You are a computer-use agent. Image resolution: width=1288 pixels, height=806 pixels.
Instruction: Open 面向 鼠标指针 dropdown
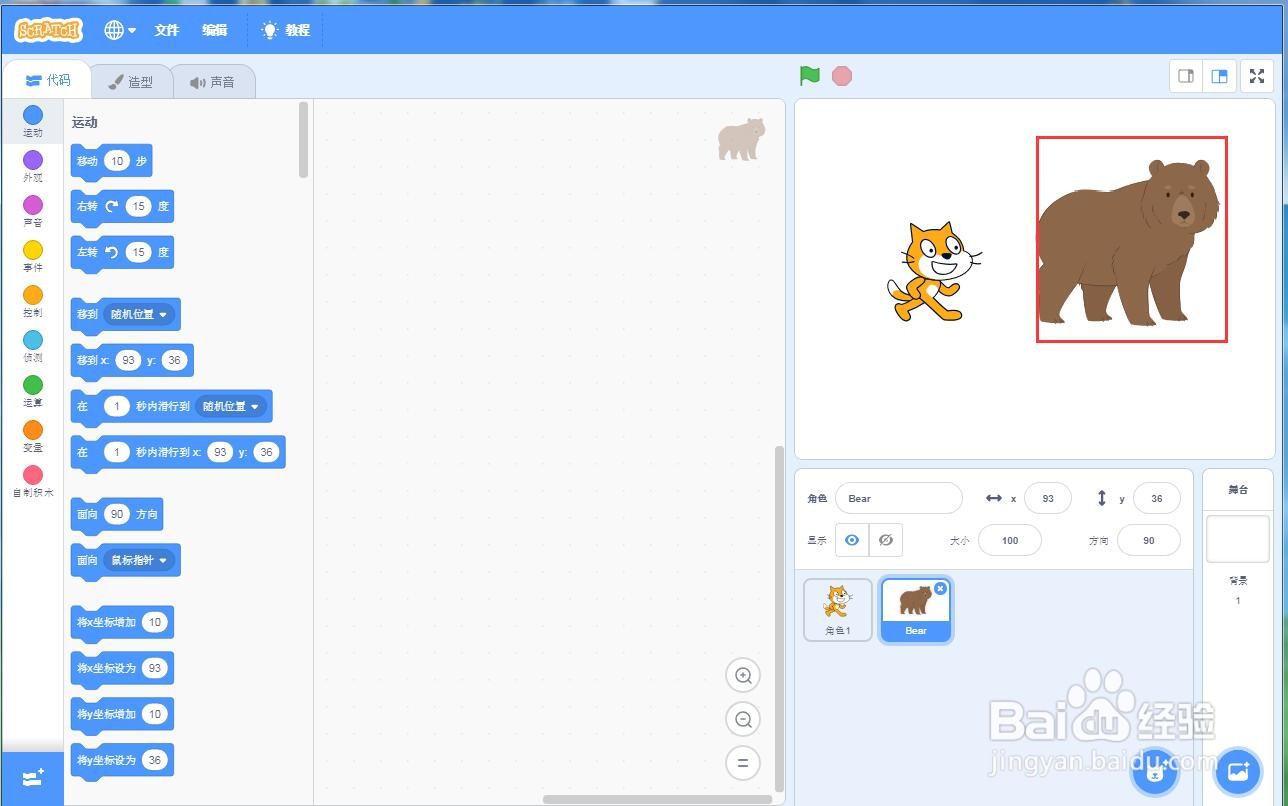(x=140, y=560)
